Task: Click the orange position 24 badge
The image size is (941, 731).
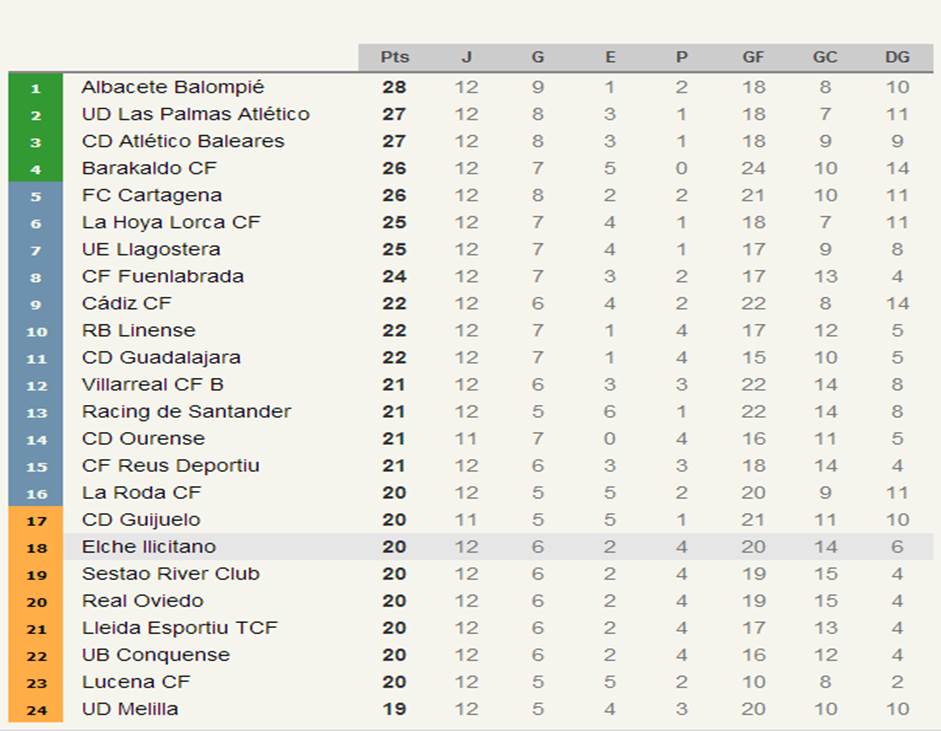Action: tap(36, 710)
